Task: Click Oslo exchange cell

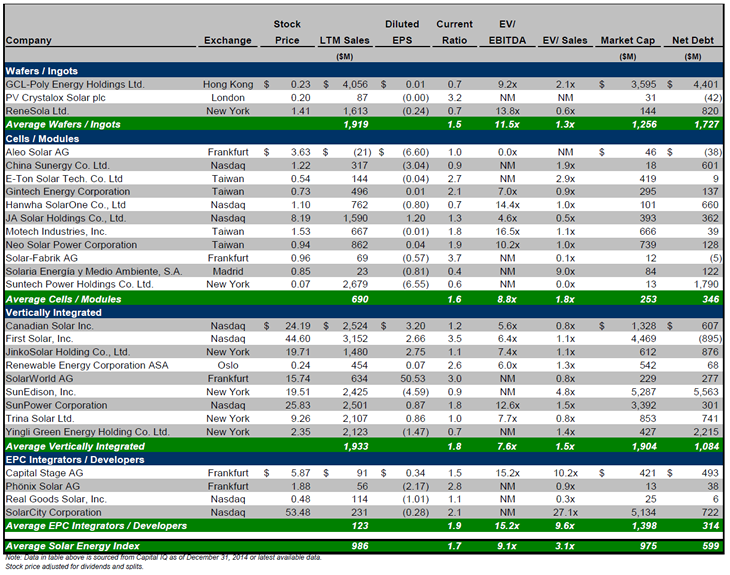Action: pyautogui.click(x=228, y=365)
